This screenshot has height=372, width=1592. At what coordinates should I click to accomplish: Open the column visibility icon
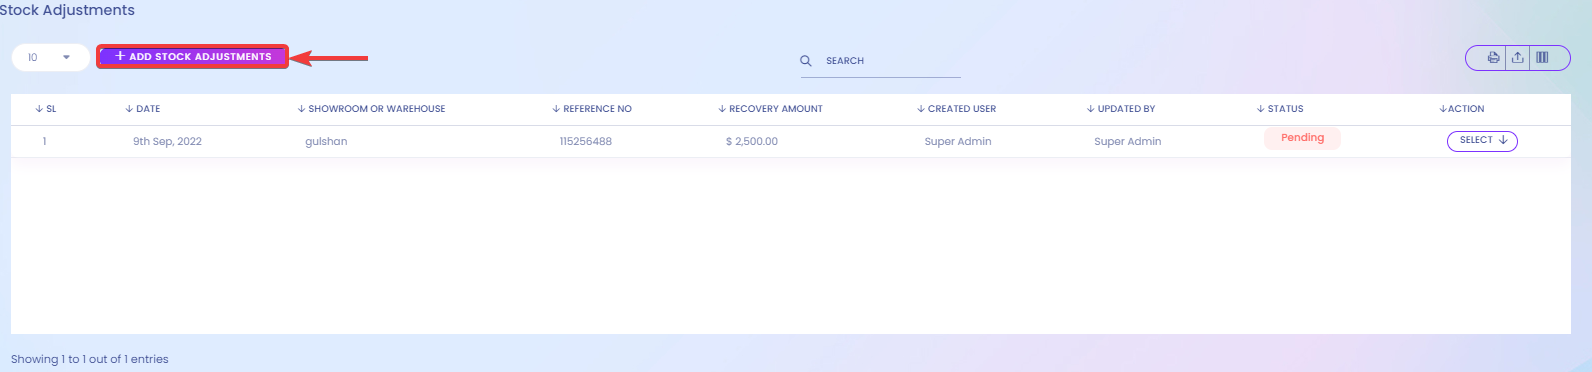click(x=1542, y=57)
